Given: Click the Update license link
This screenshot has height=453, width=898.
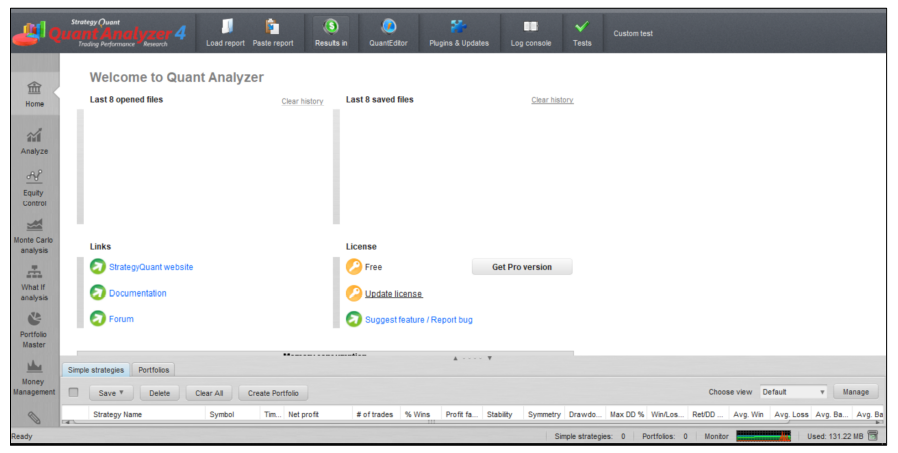Looking at the screenshot, I should point(393,294).
